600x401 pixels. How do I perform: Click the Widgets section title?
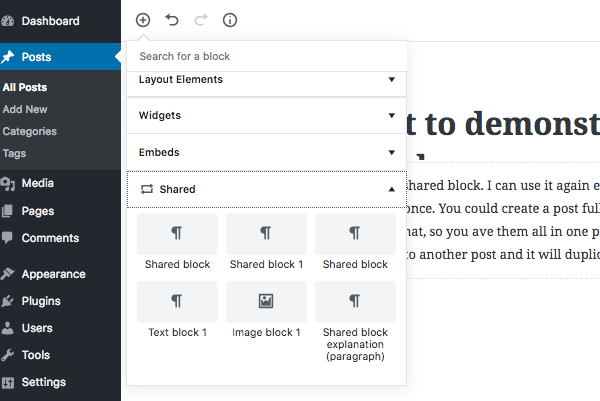tap(160, 115)
